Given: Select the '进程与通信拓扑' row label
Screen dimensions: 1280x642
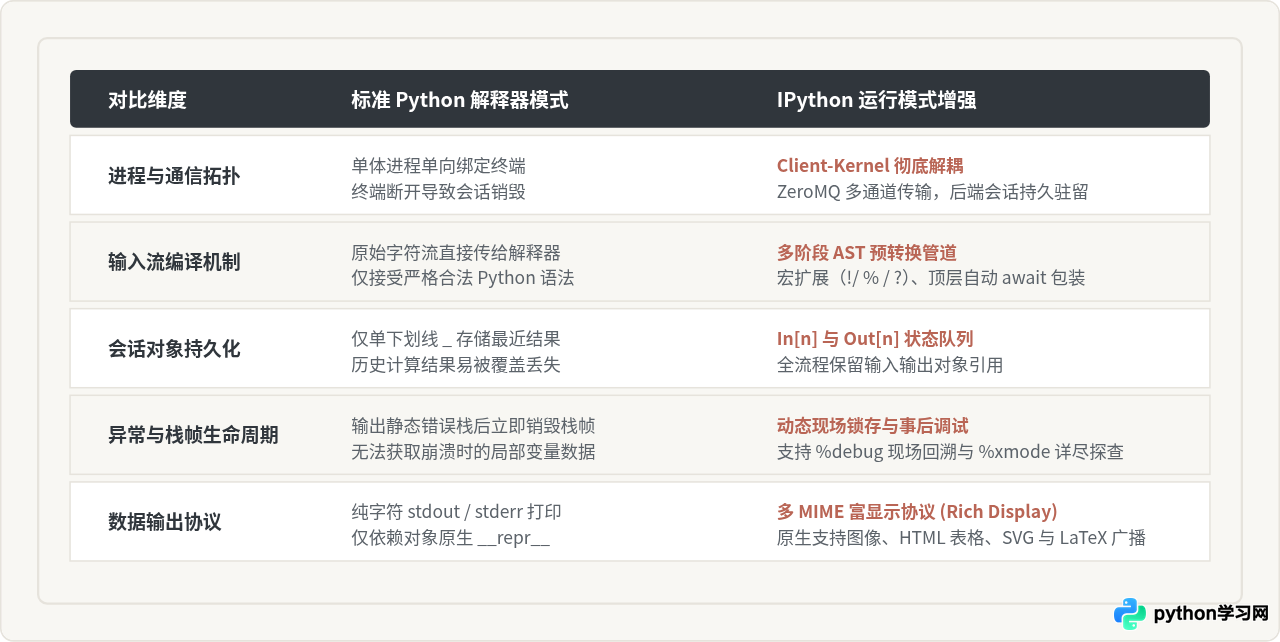Looking at the screenshot, I should click(x=174, y=176).
